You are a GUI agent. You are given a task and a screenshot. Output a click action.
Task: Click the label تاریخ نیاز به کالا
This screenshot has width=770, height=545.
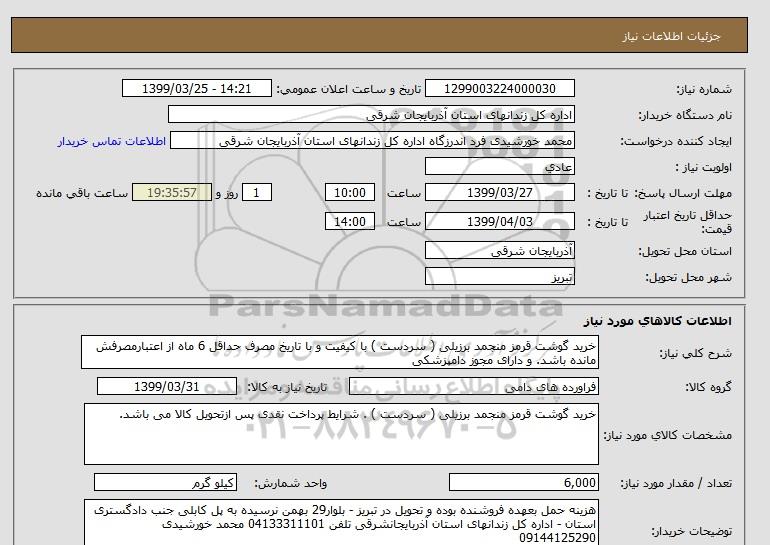click(x=287, y=387)
